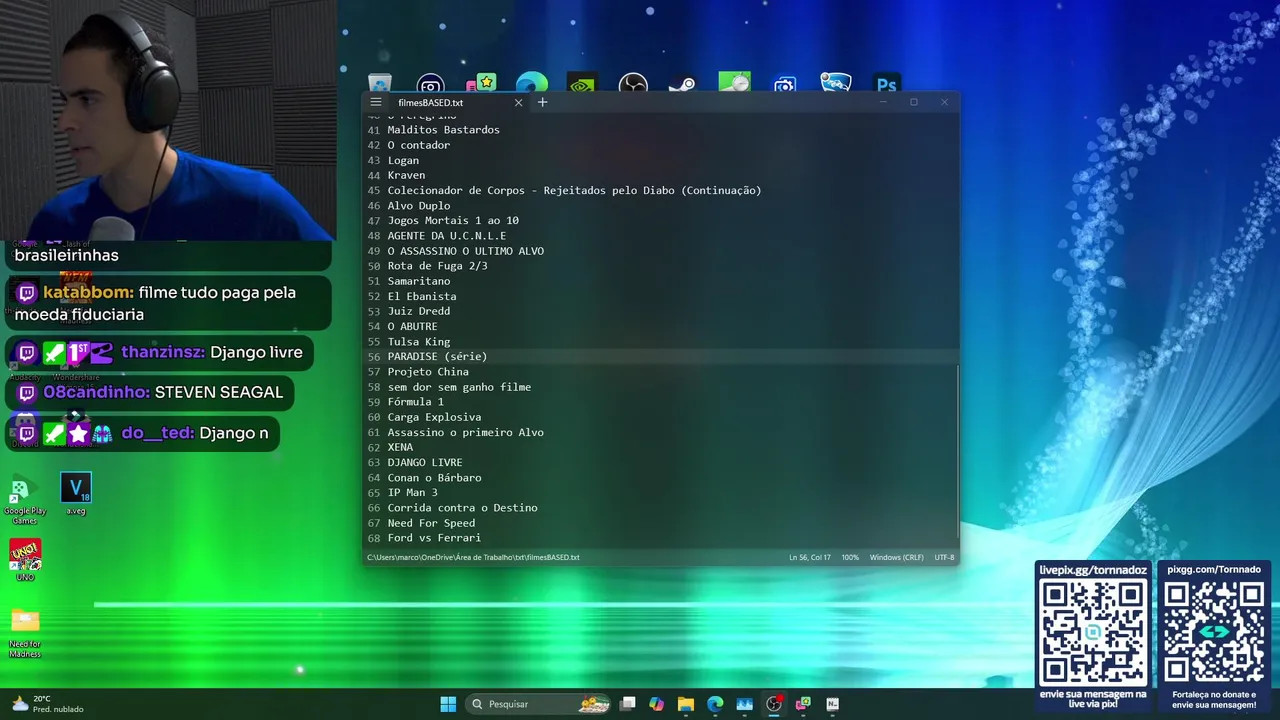Open the Rocket League desktop shortcut
This screenshot has height=720, width=1280.
(835, 84)
